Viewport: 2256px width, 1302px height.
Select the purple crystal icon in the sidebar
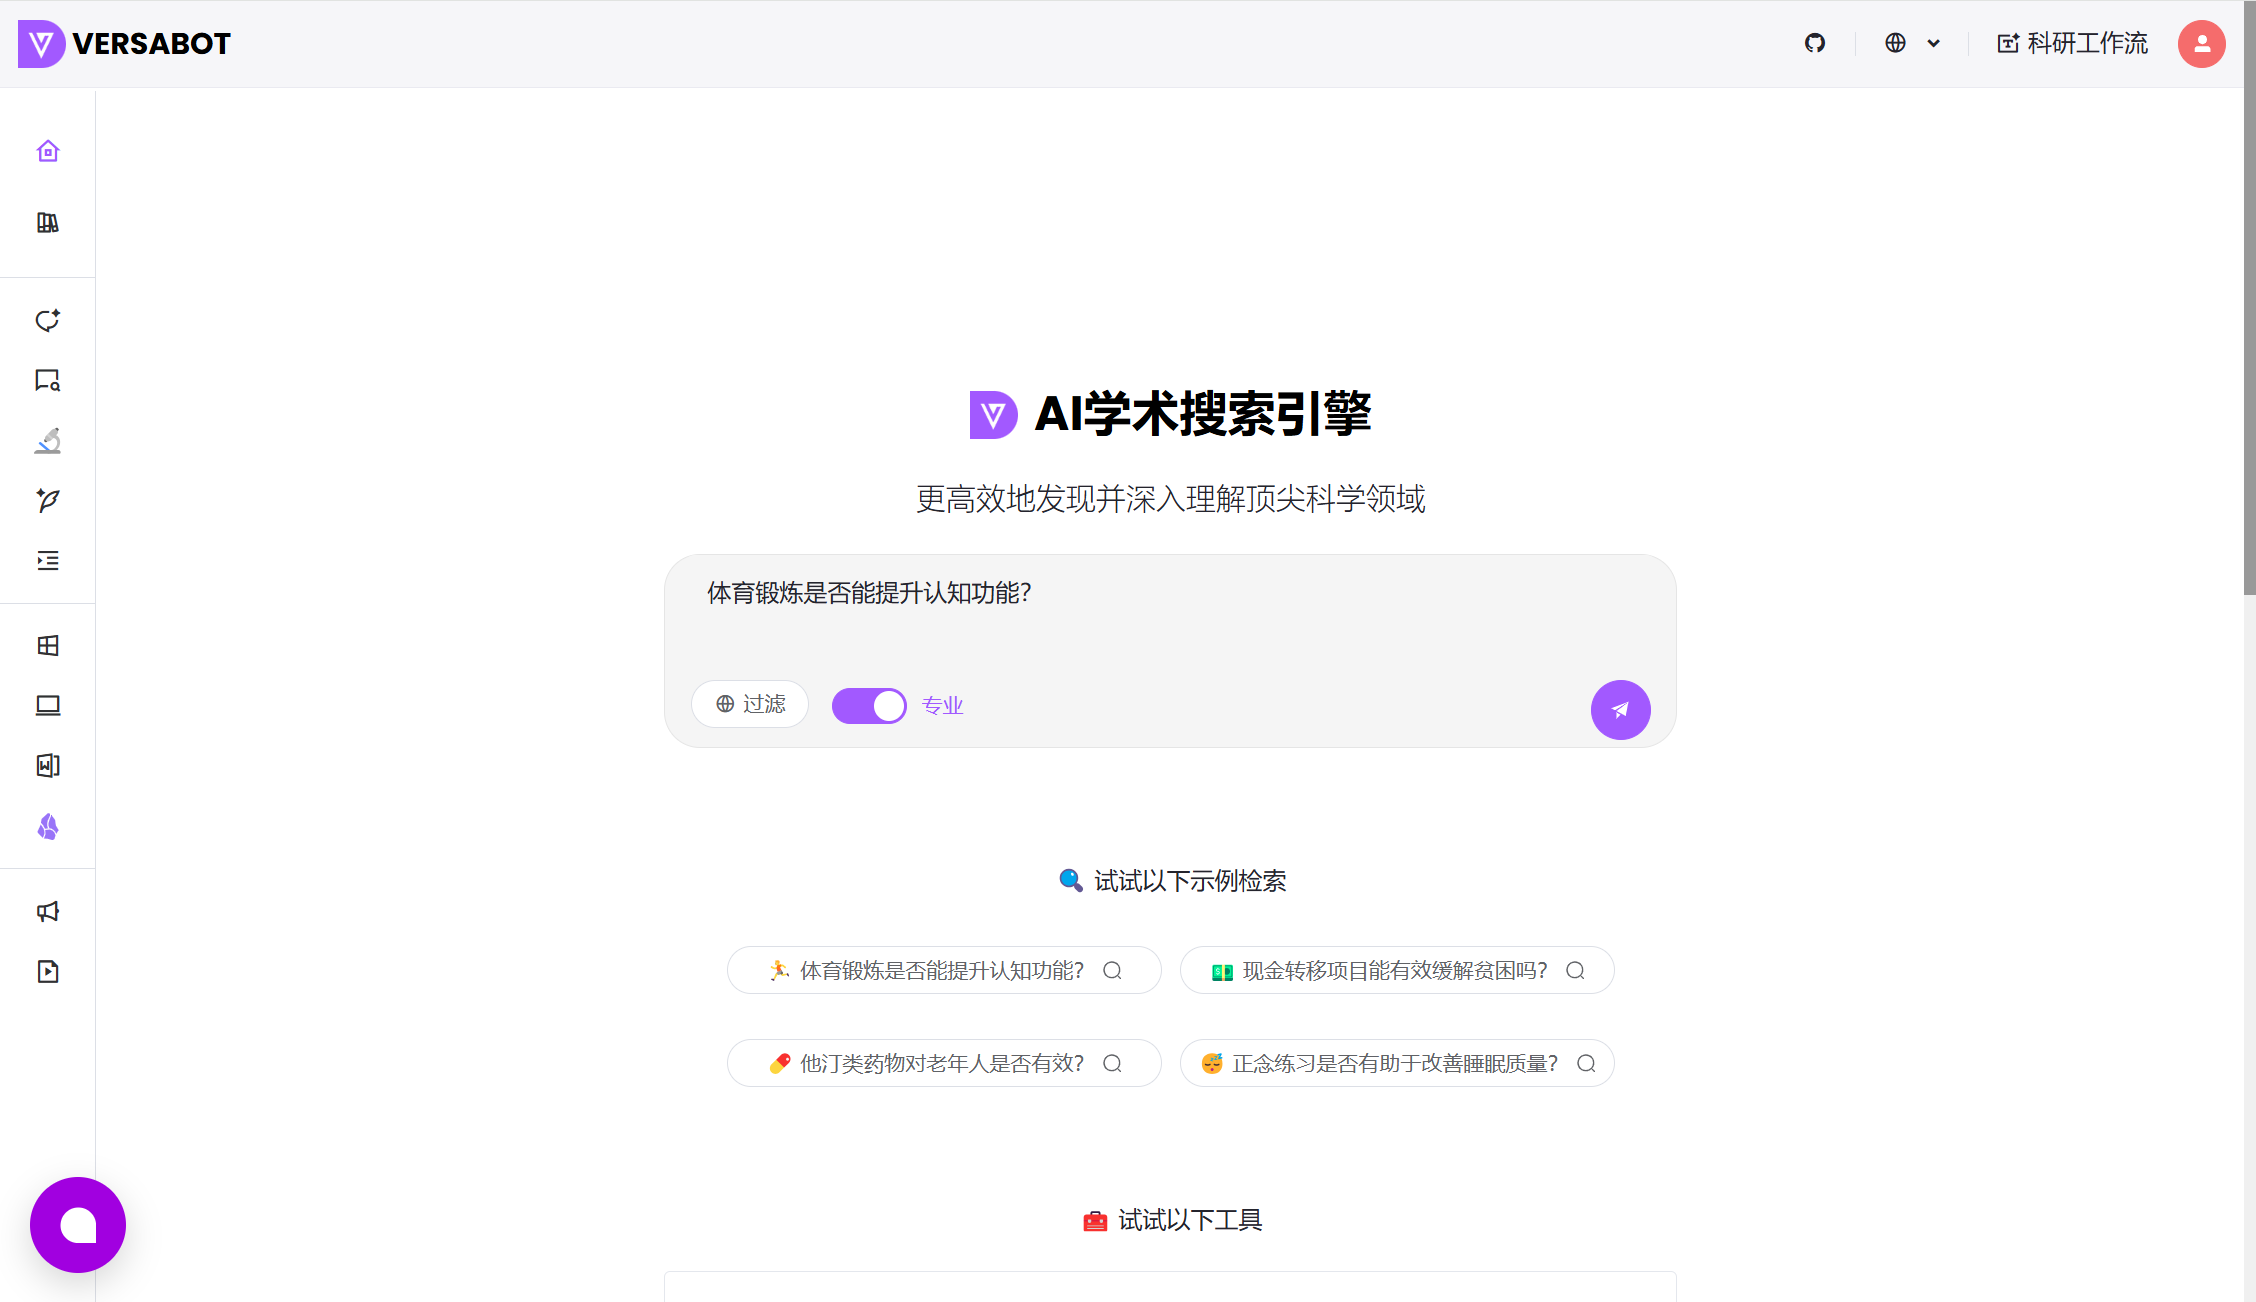coord(47,827)
